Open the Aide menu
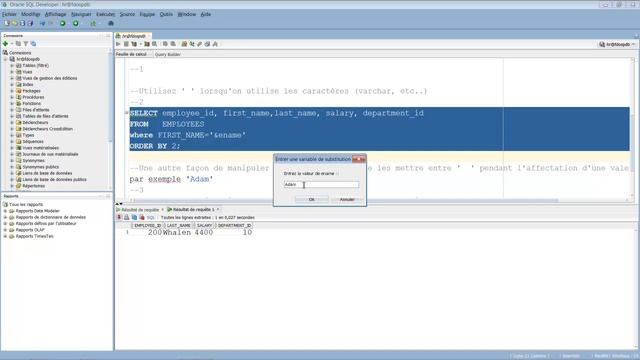 [x=205, y=14]
